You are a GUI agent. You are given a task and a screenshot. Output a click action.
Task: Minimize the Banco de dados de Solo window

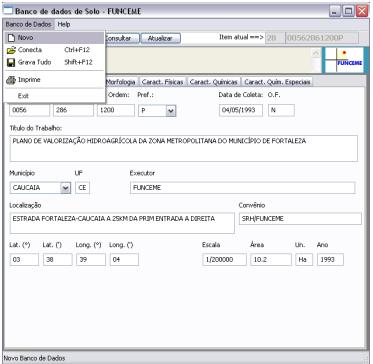click(334, 12)
